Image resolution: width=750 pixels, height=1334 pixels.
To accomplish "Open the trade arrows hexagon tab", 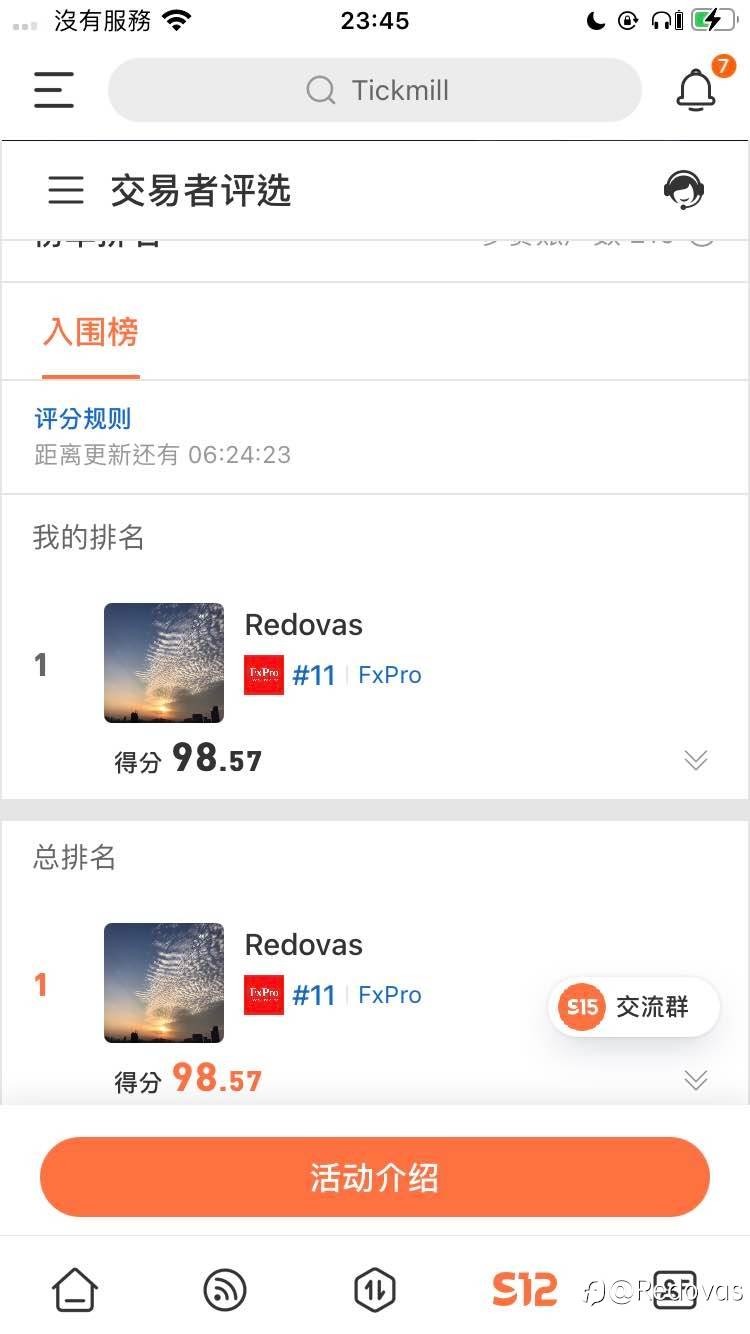I will (375, 1289).
